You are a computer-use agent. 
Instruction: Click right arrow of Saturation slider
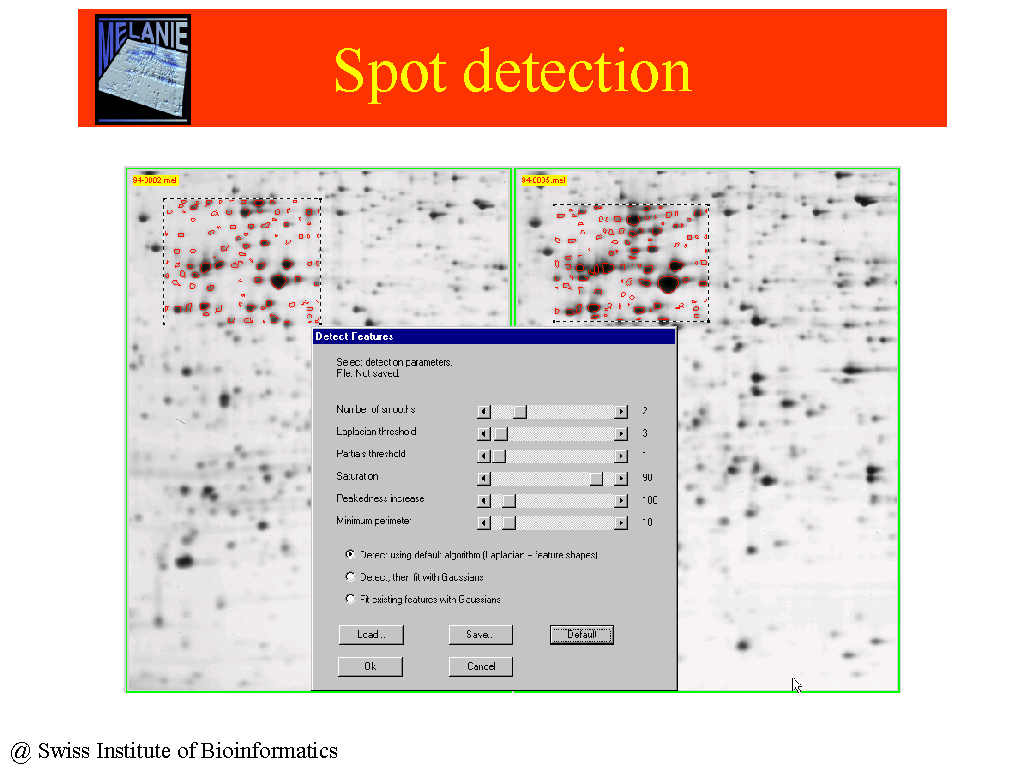coord(621,478)
